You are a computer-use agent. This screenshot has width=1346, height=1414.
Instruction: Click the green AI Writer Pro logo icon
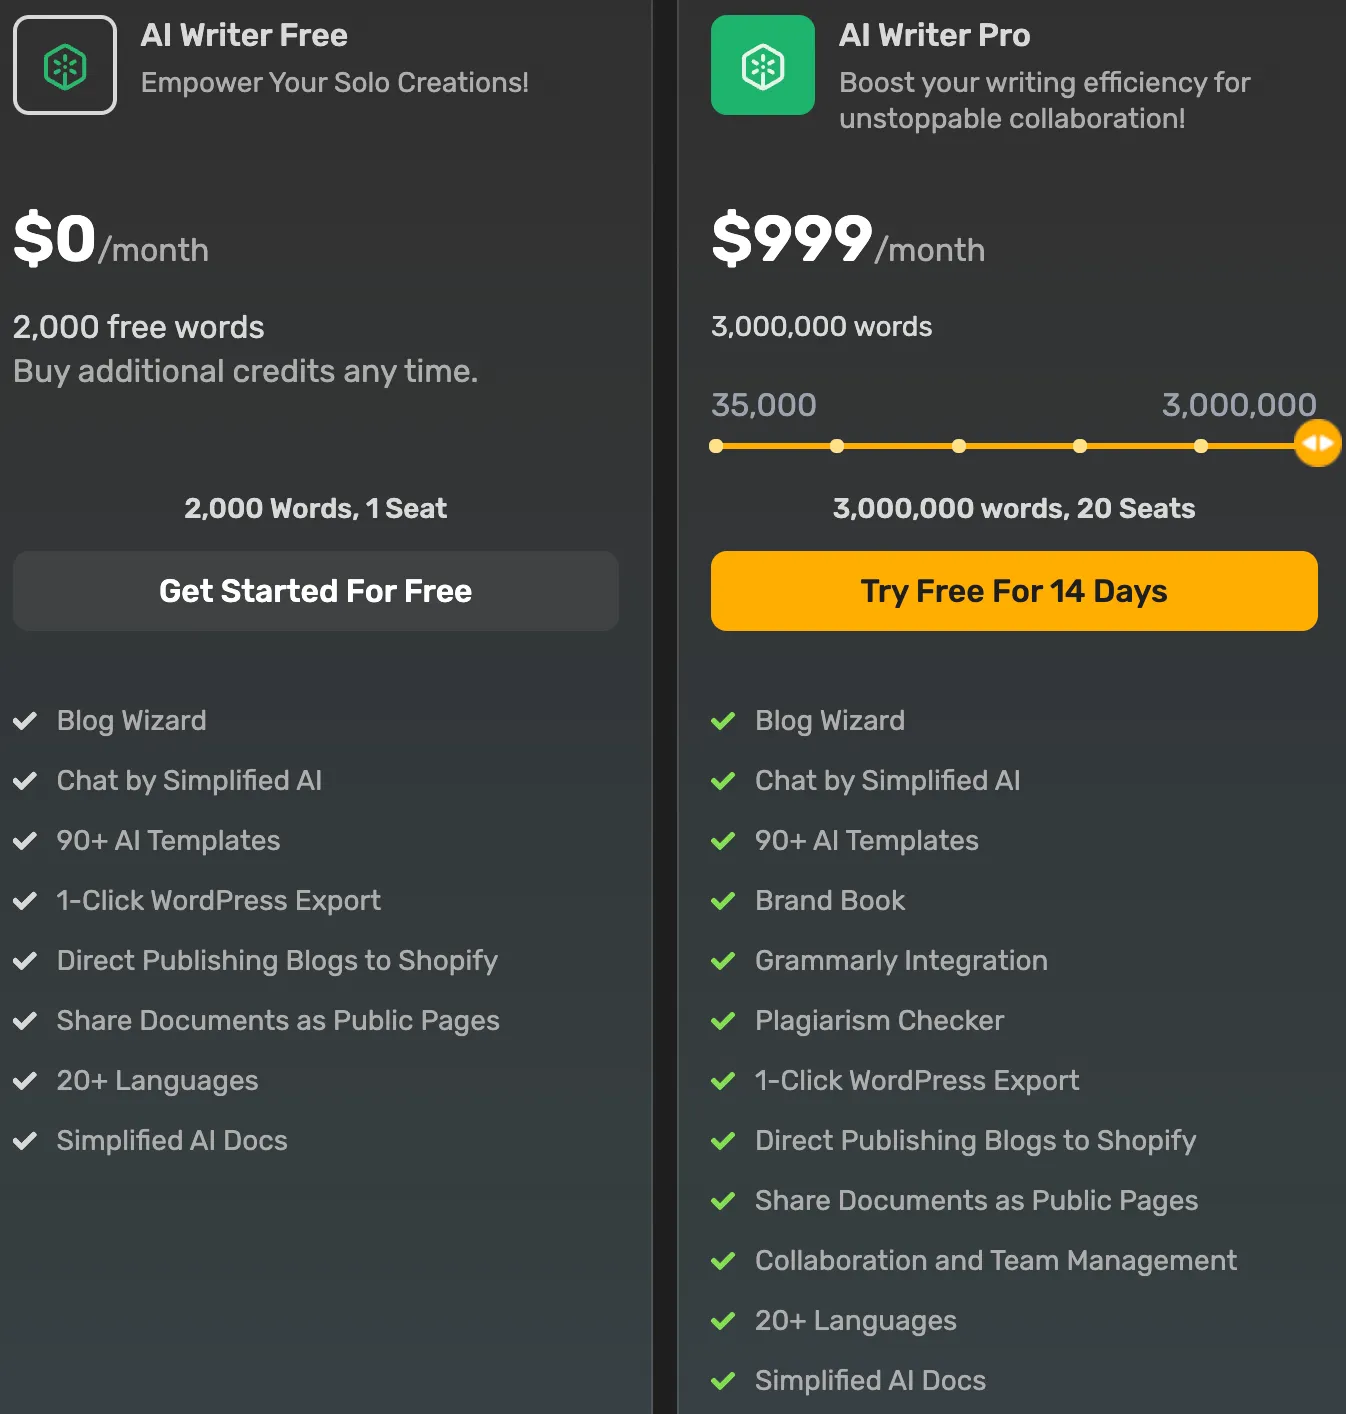763,65
